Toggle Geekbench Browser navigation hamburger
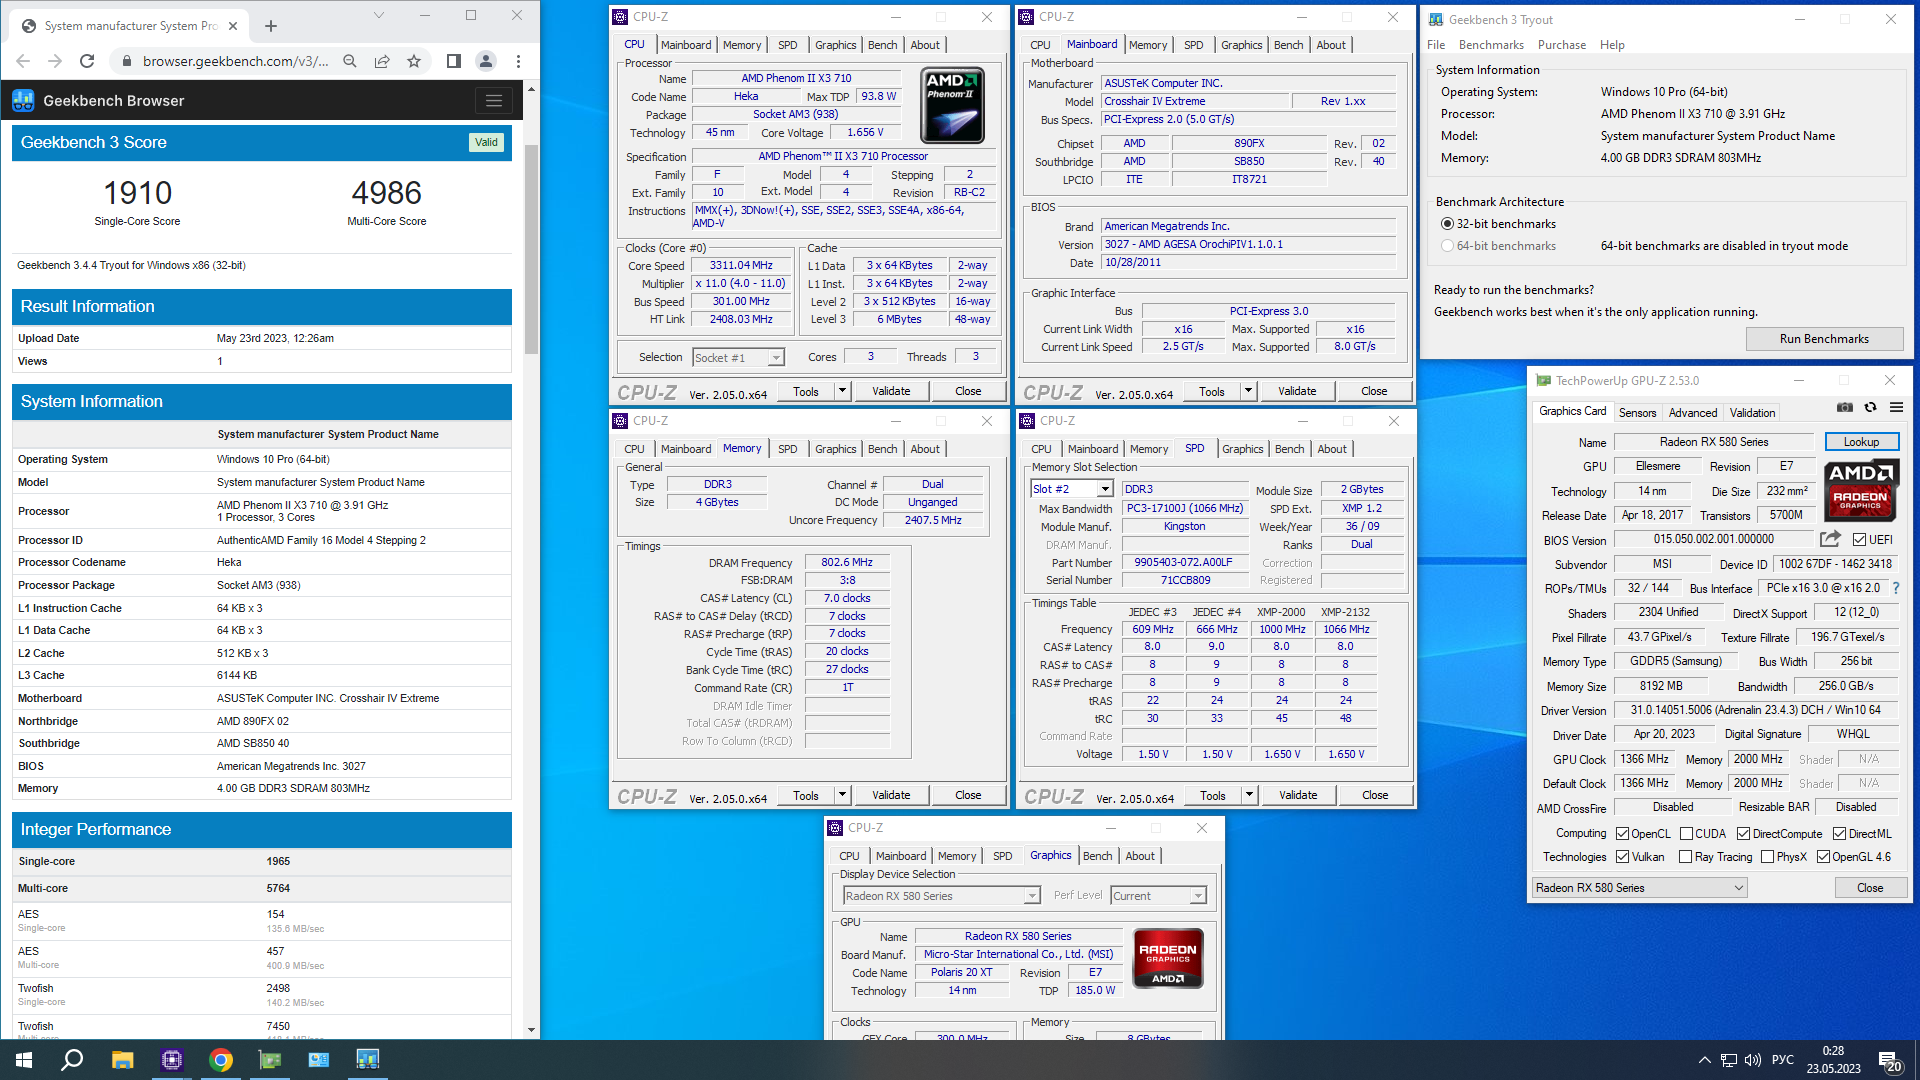 tap(493, 100)
